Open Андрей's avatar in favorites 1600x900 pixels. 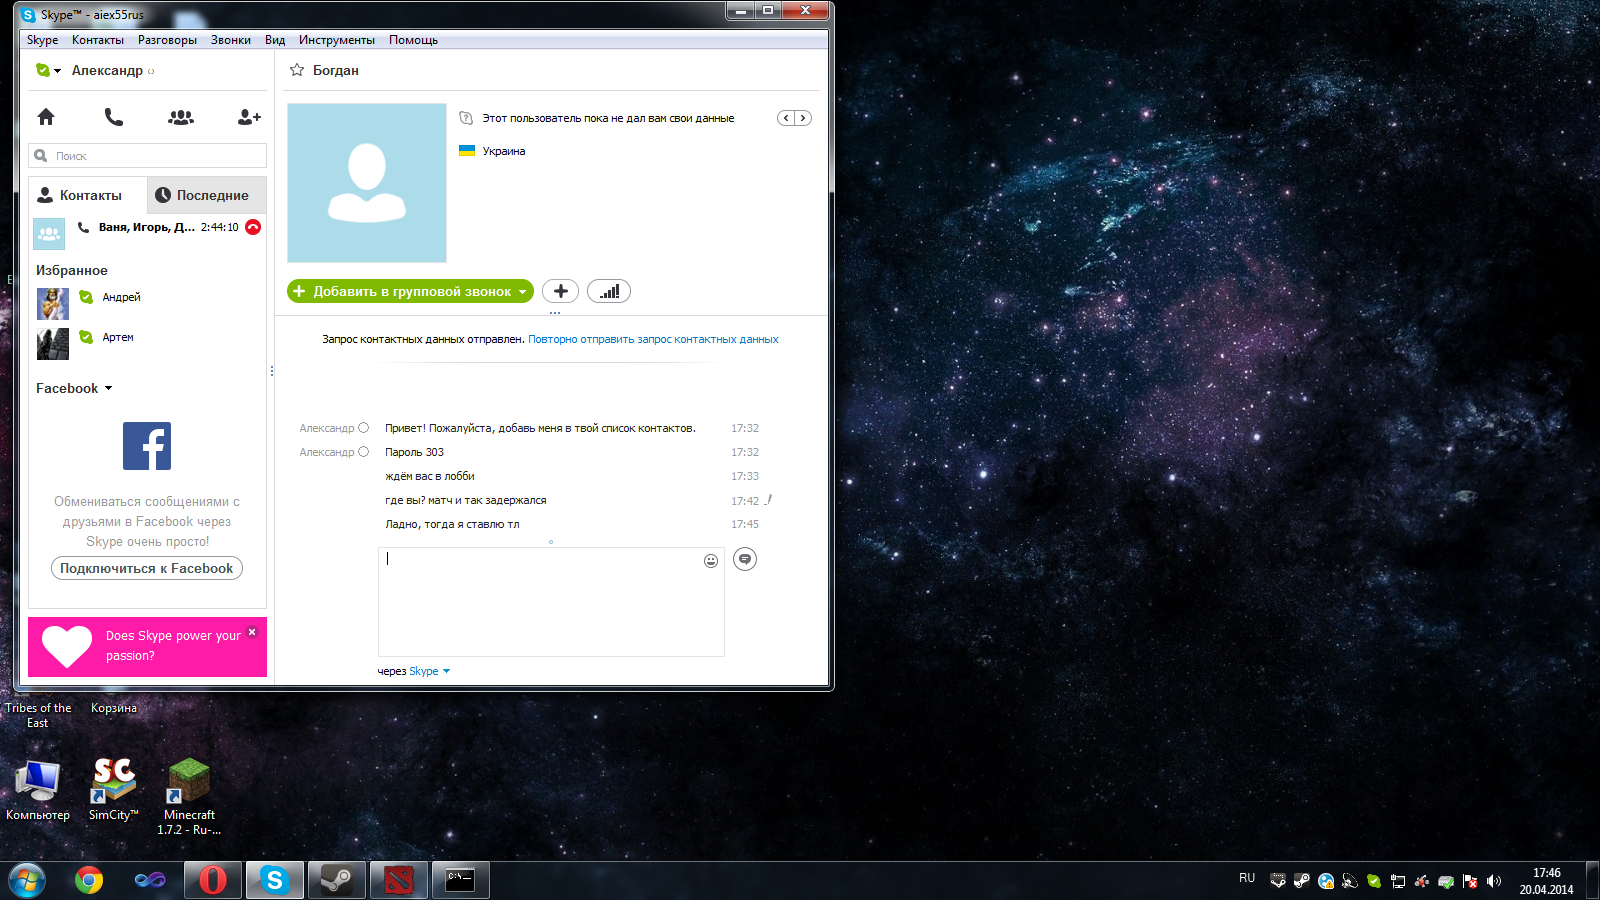53,304
